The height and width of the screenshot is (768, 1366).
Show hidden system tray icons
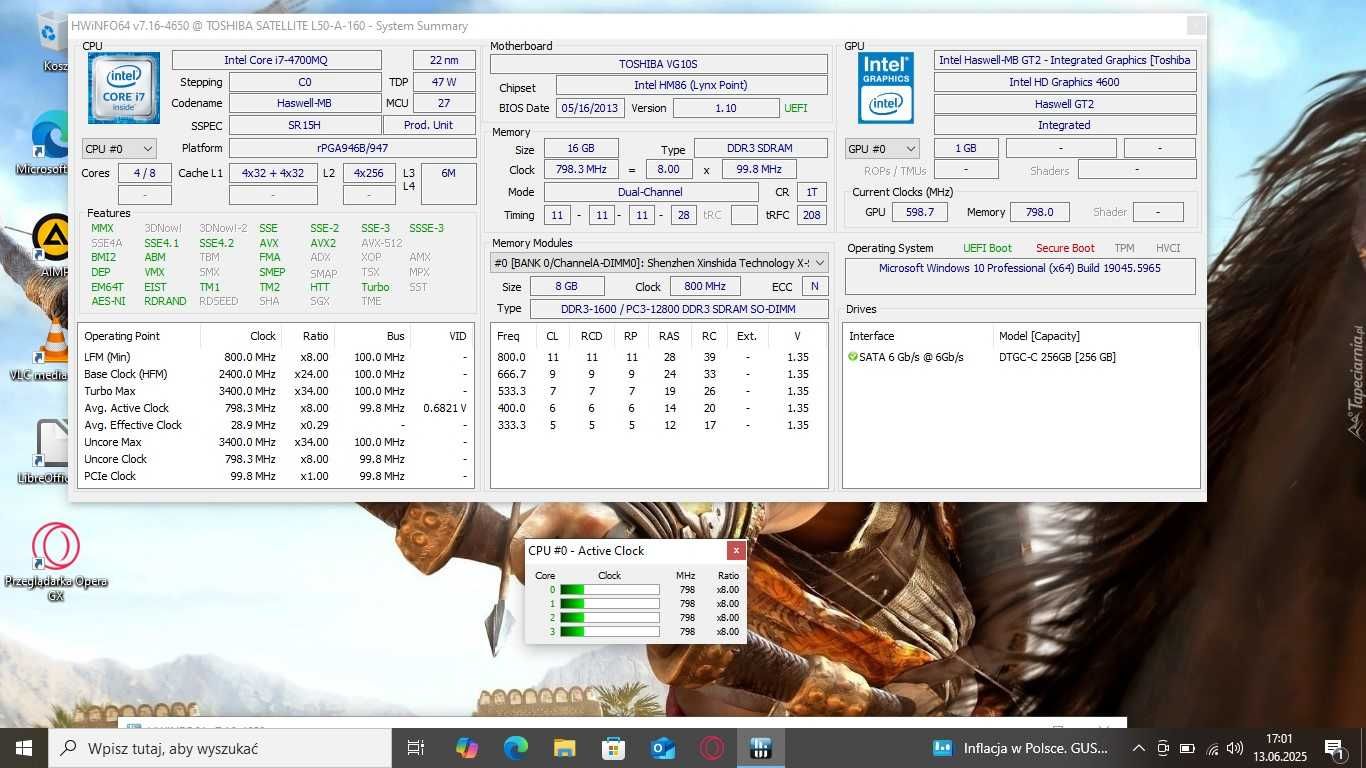[1138, 748]
